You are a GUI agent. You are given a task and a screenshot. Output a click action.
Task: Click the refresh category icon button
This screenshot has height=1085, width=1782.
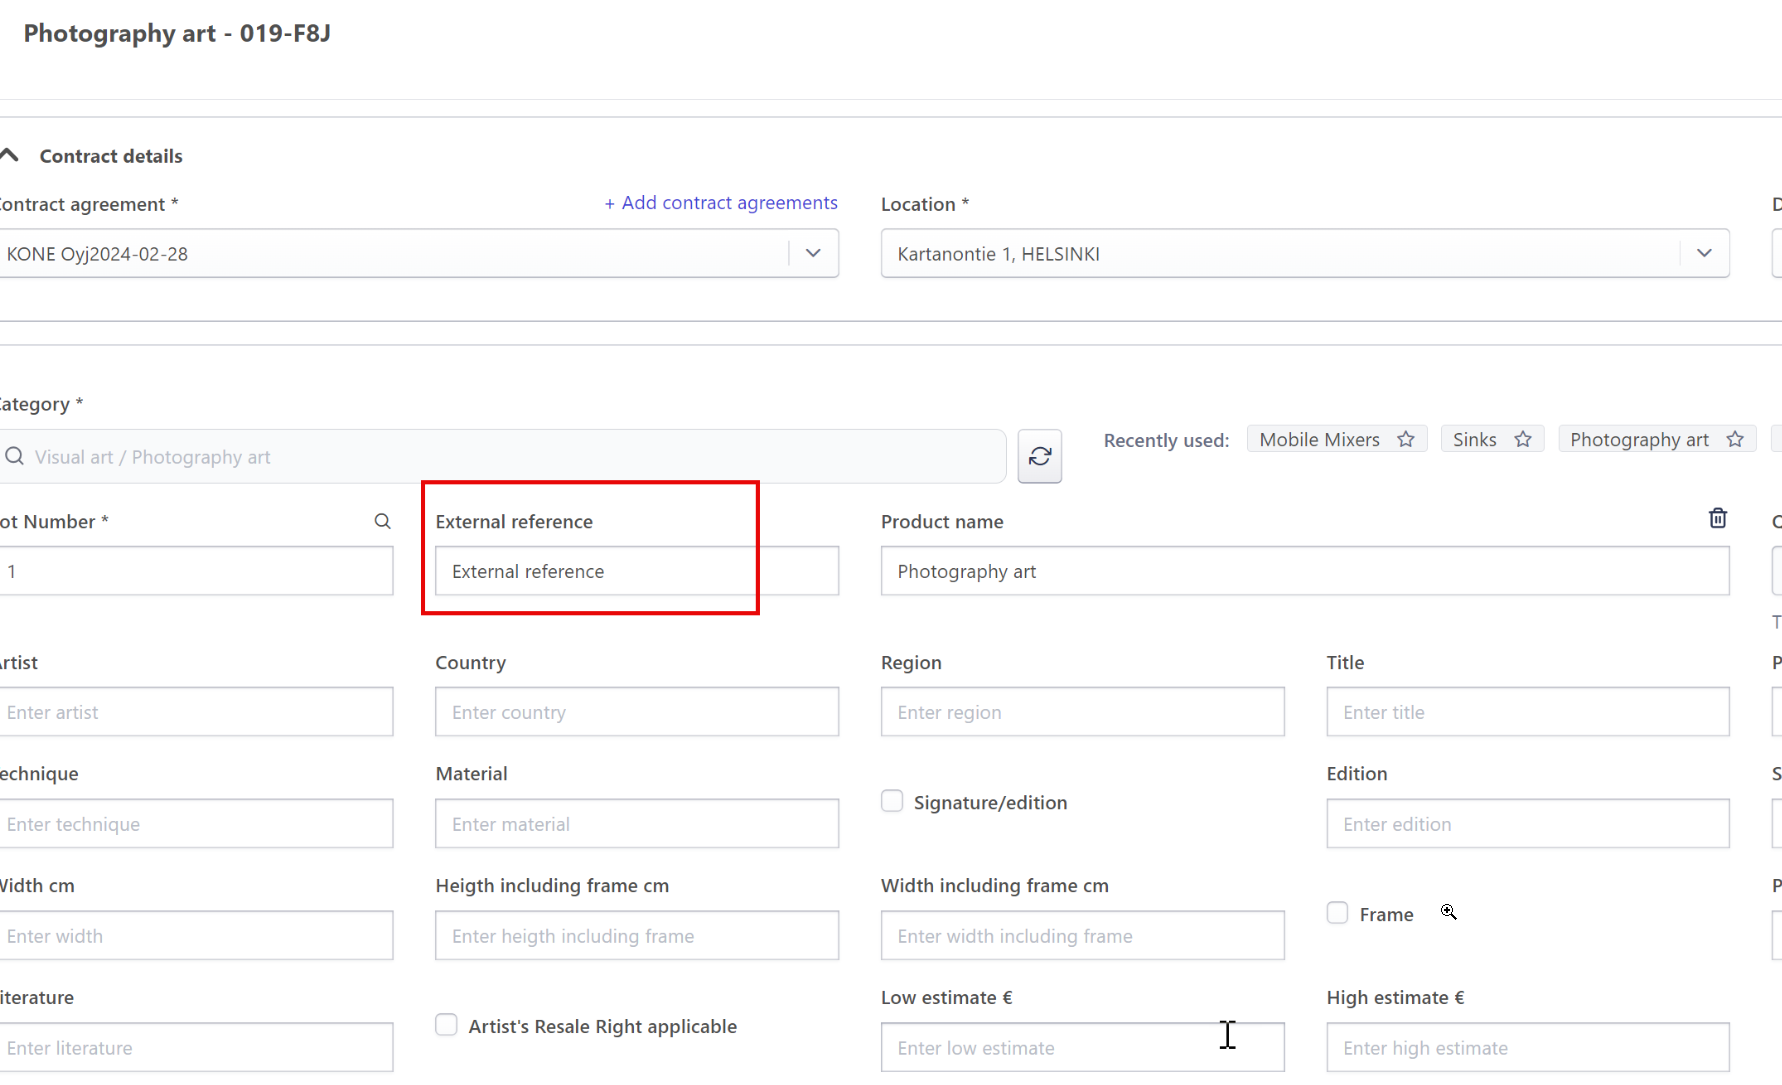point(1039,457)
